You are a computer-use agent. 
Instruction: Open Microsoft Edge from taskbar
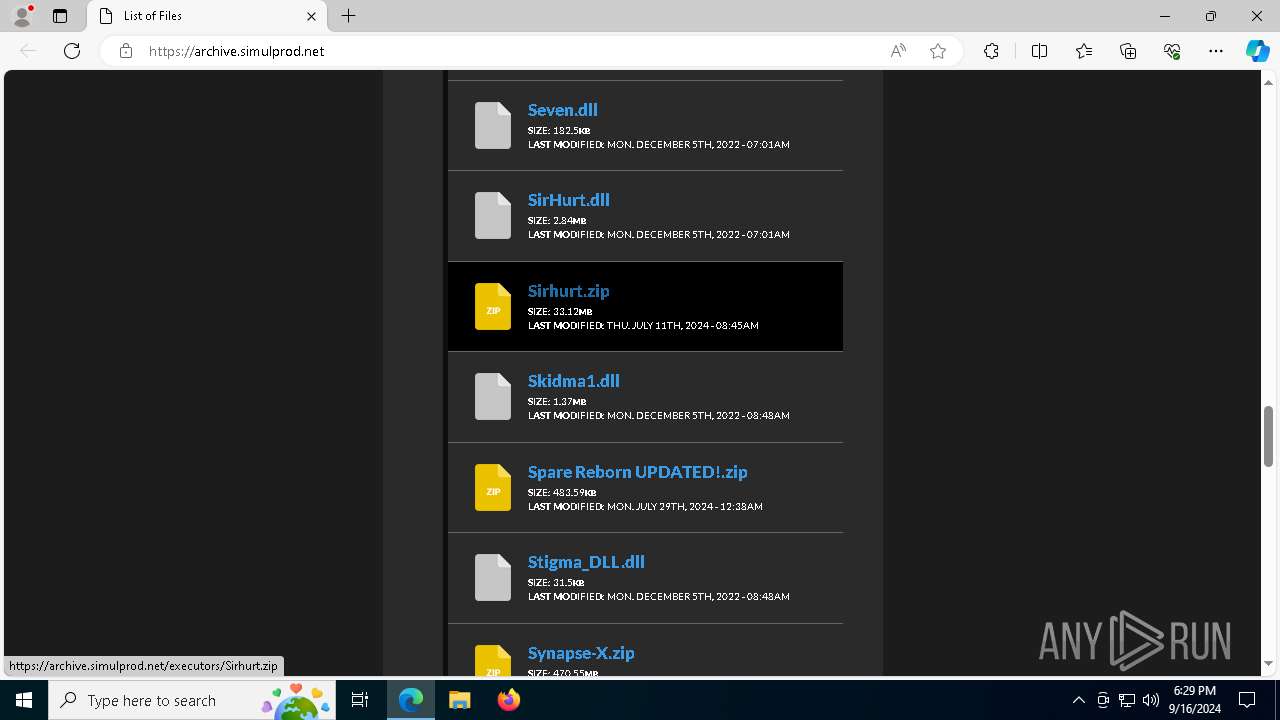pos(411,700)
